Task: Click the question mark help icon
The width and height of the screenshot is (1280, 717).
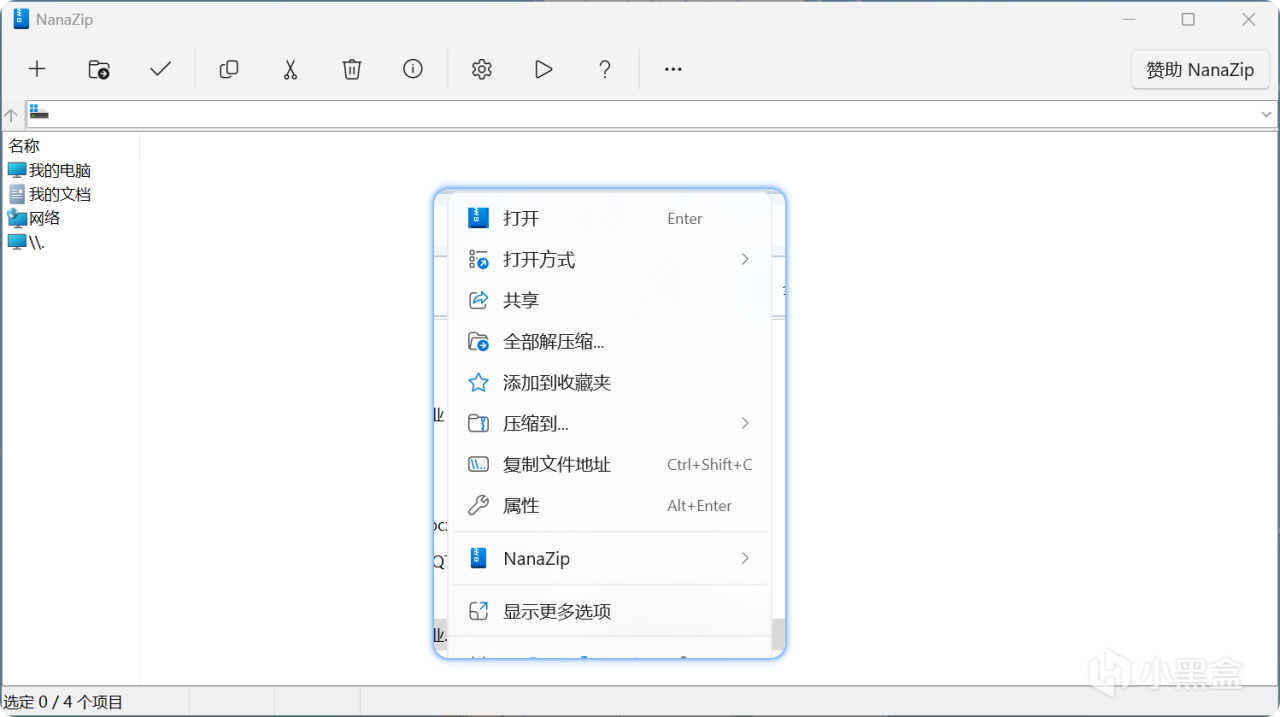Action: 605,69
